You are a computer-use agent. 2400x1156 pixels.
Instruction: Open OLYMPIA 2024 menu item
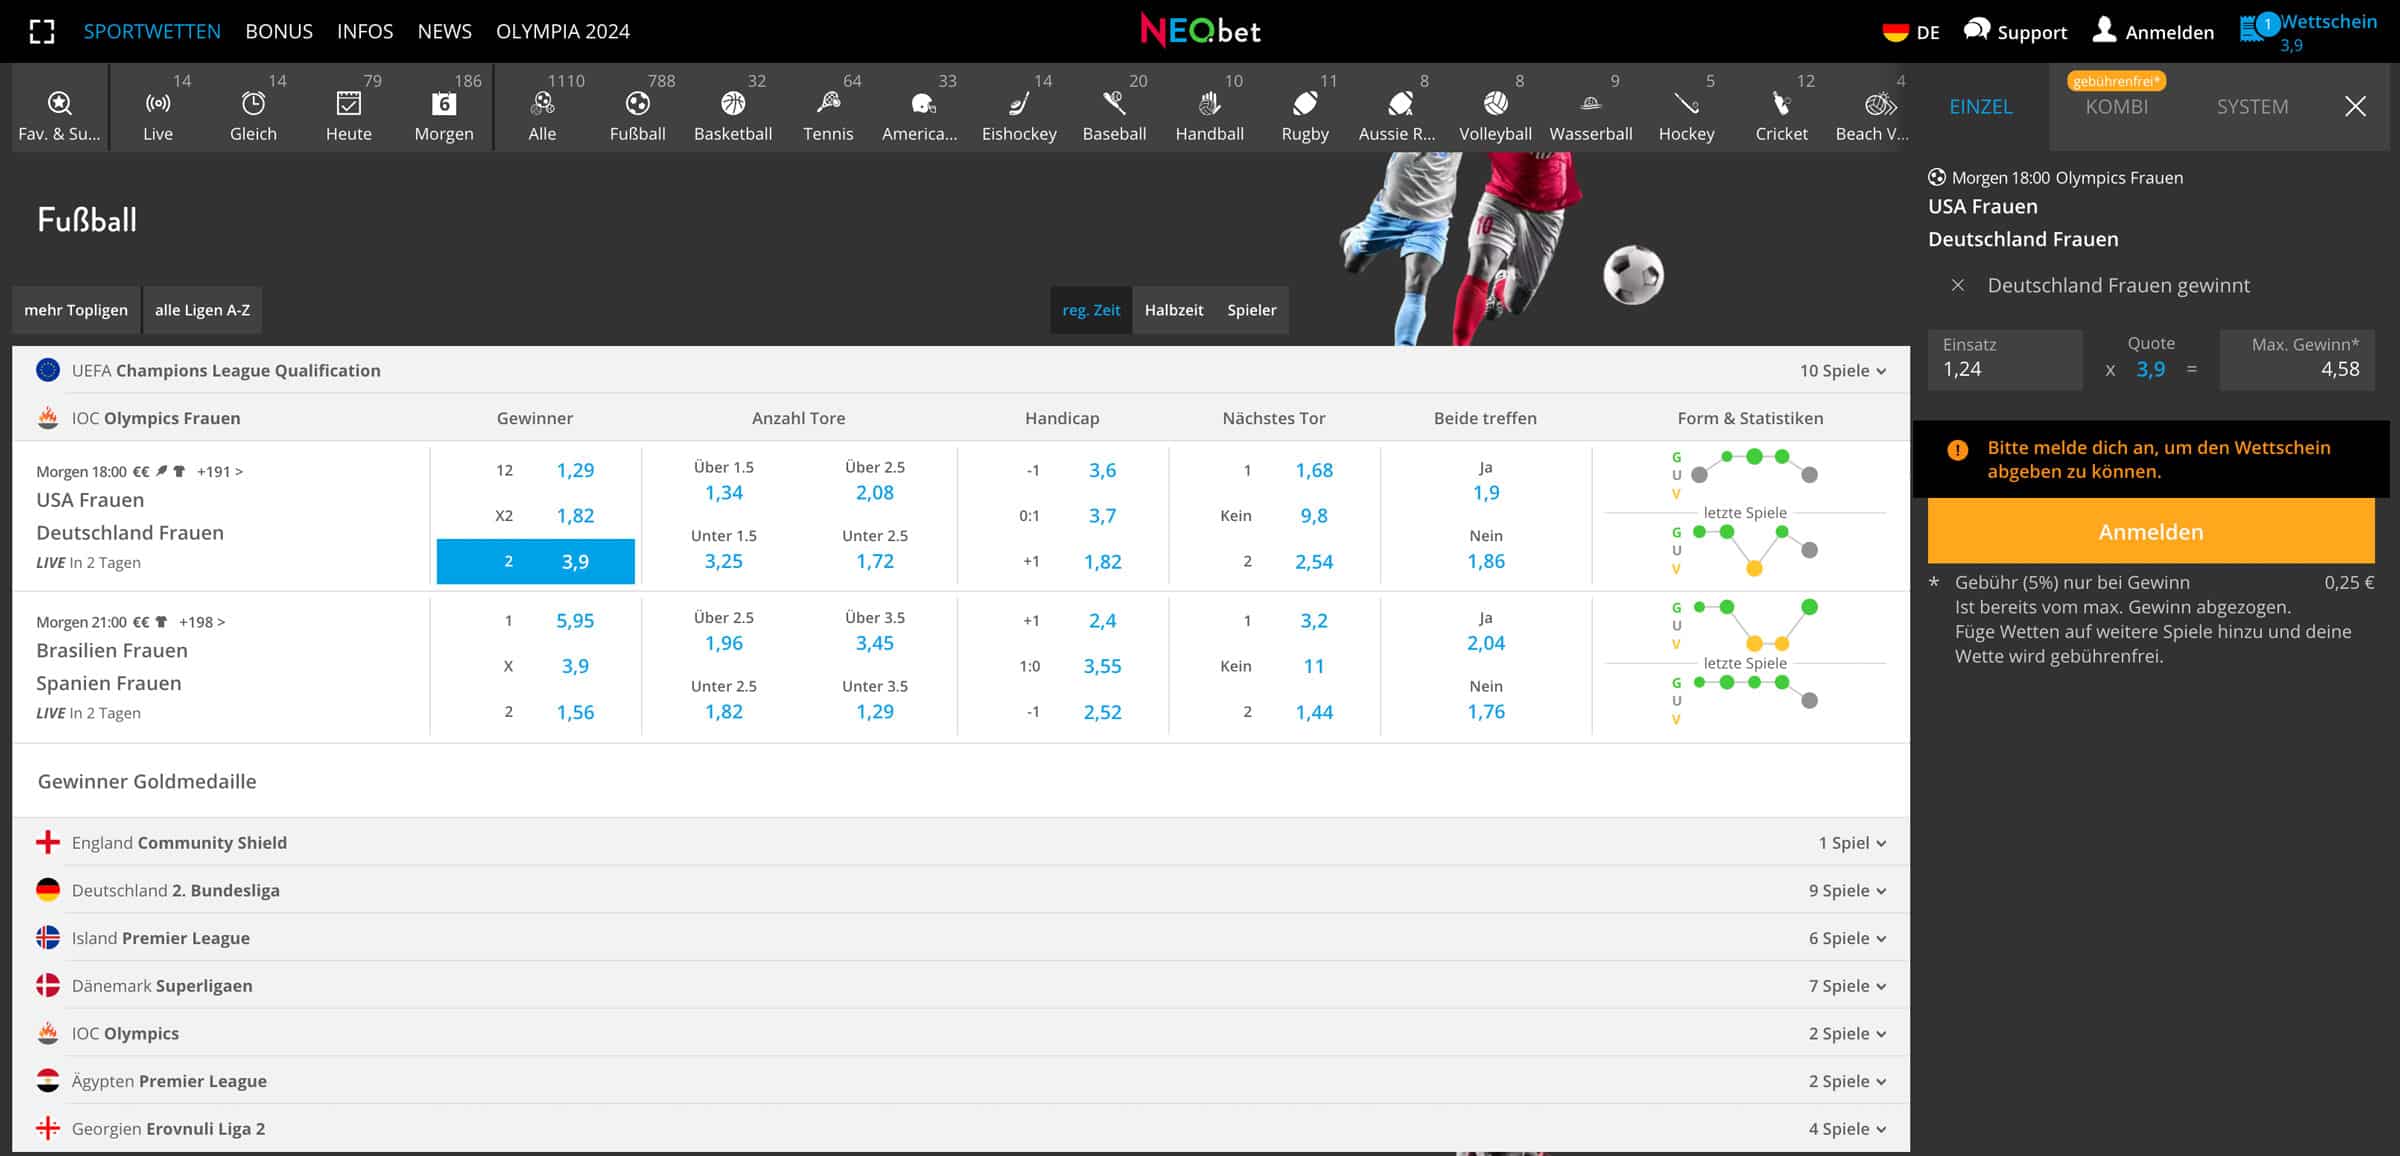tap(563, 31)
